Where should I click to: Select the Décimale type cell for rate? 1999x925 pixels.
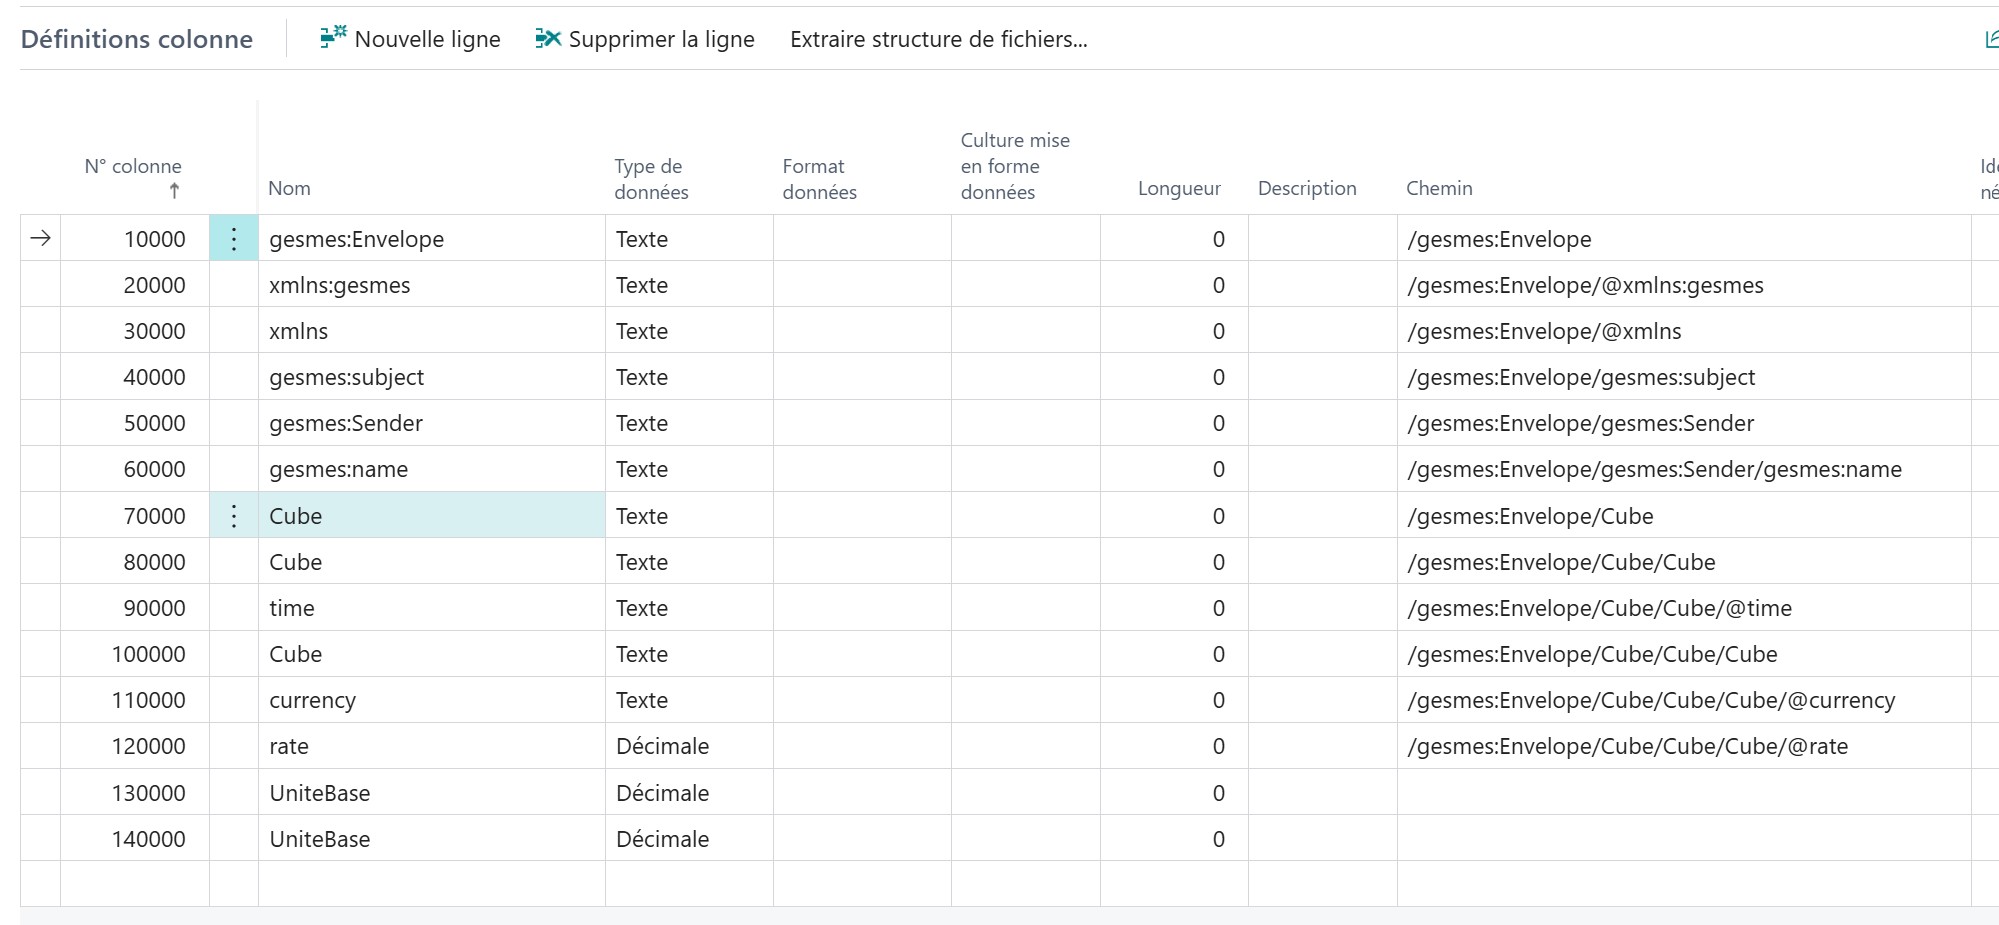(662, 746)
